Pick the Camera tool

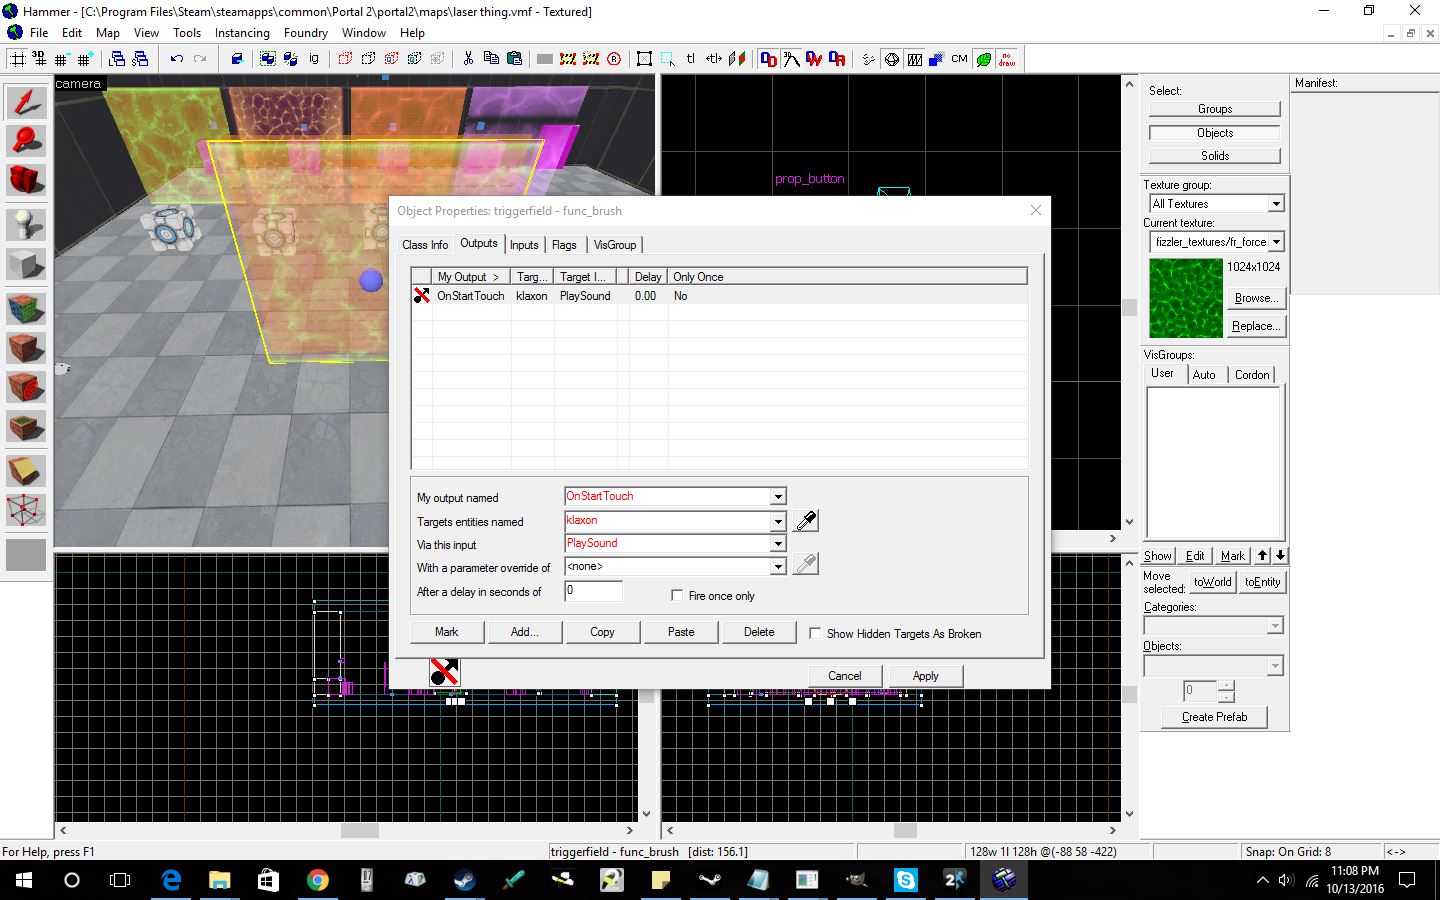click(26, 179)
